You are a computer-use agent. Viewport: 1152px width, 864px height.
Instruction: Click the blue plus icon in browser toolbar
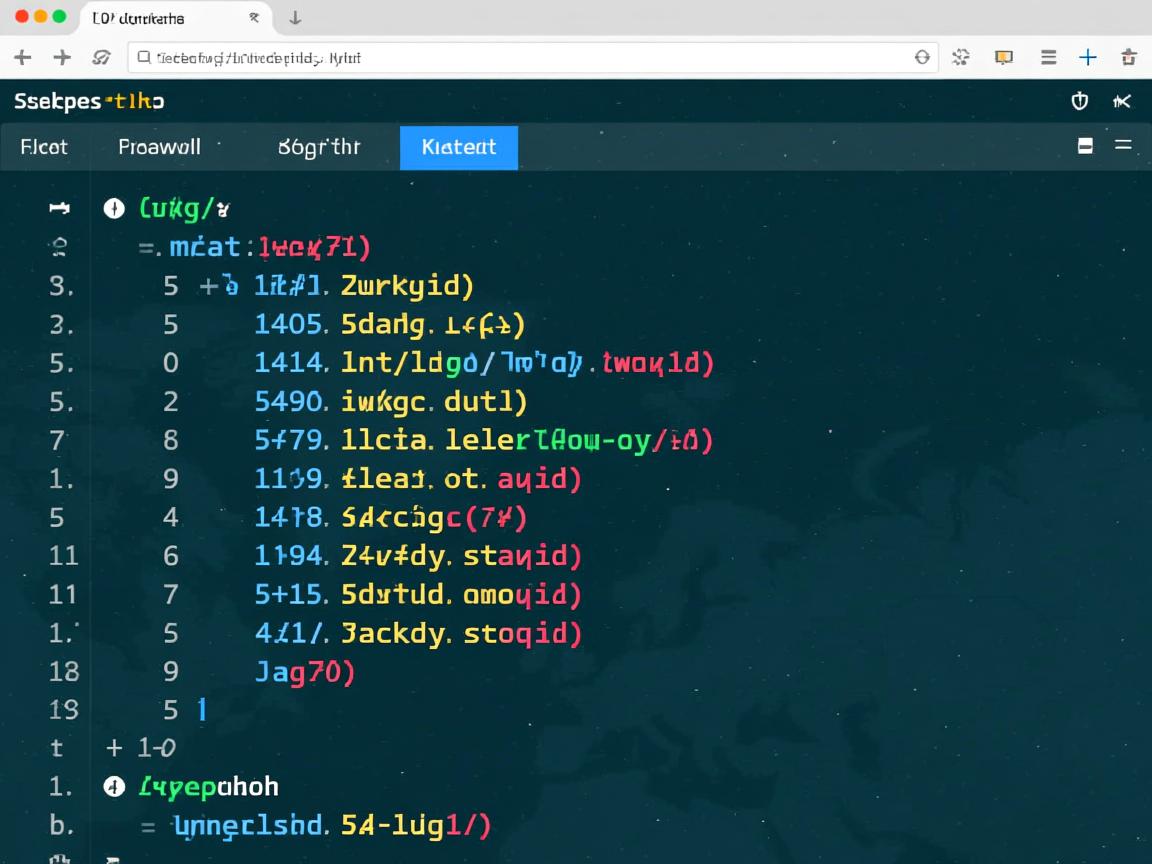click(x=1088, y=58)
